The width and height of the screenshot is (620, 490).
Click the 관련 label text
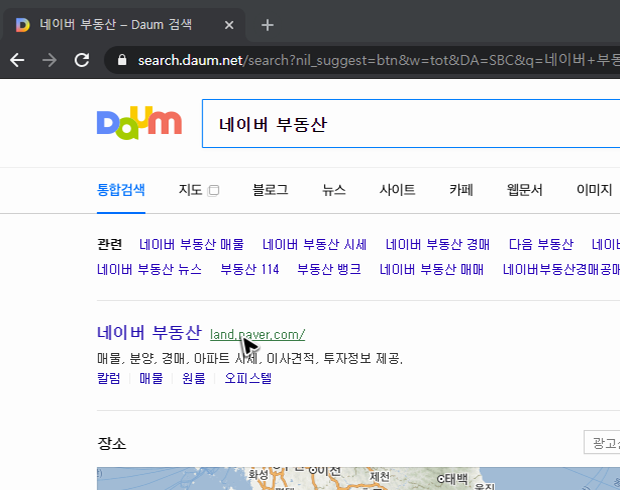110,244
